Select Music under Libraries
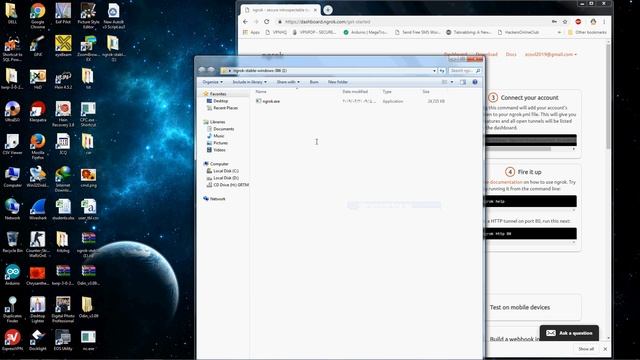 216,136
